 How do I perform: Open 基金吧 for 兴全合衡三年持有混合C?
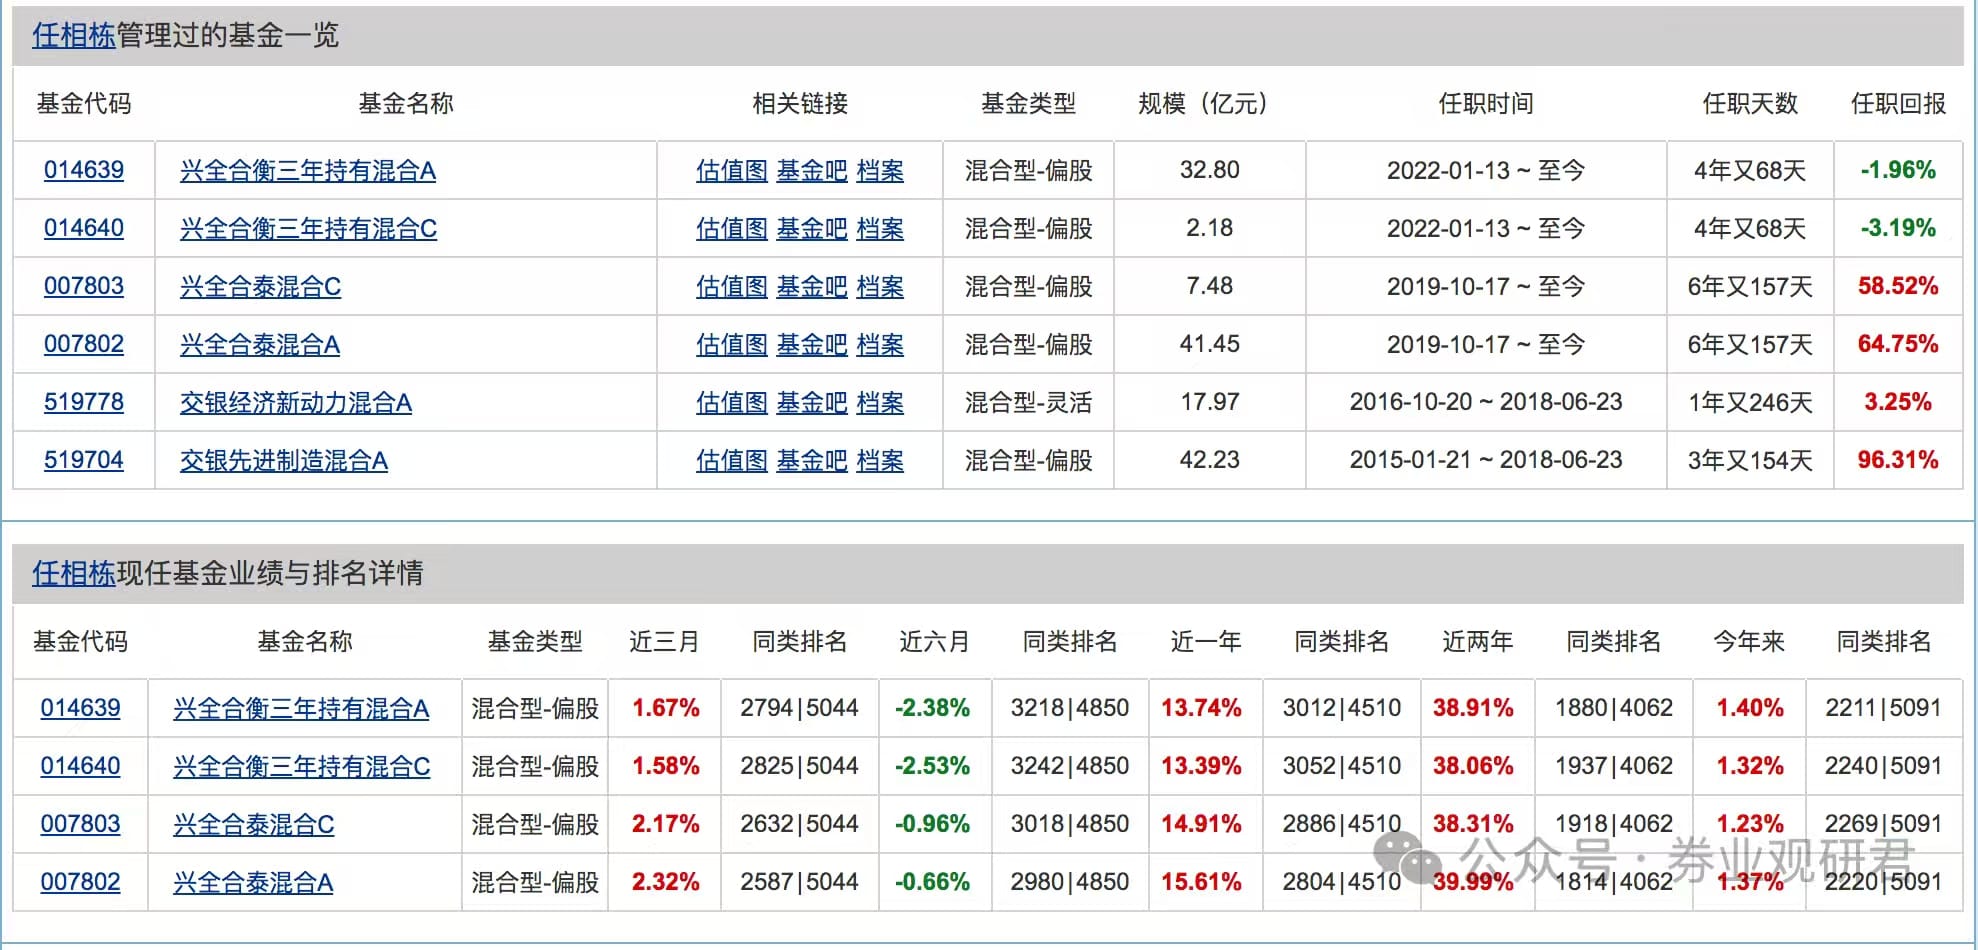(811, 229)
